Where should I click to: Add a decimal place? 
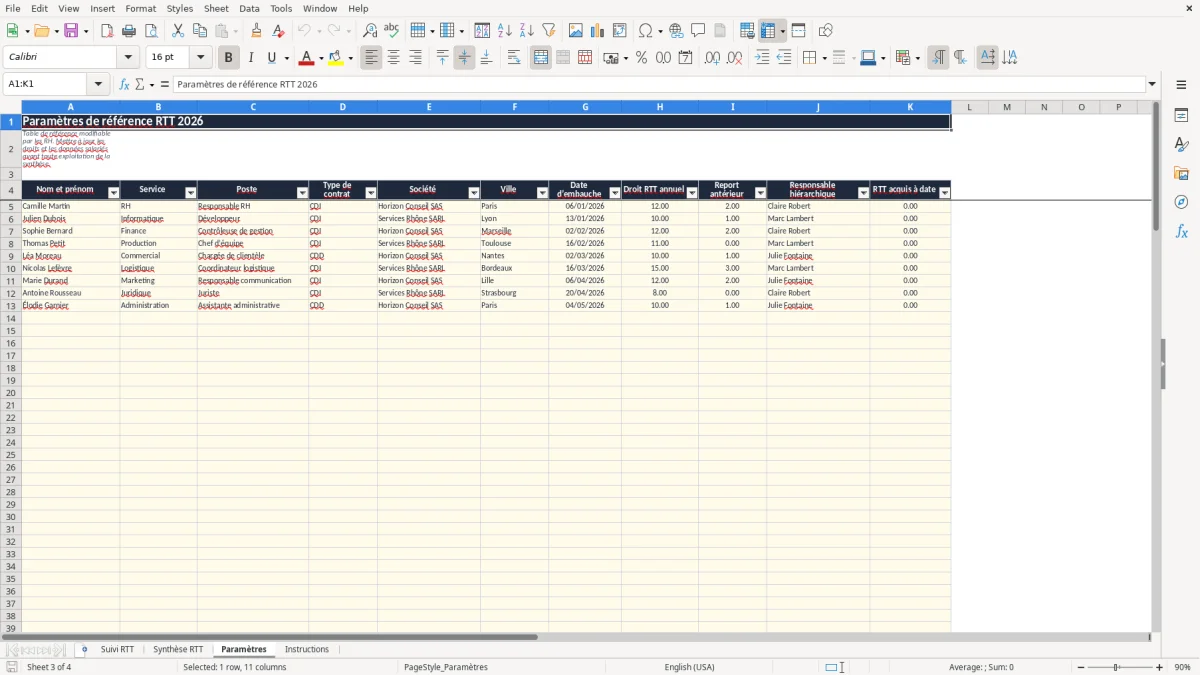713,58
